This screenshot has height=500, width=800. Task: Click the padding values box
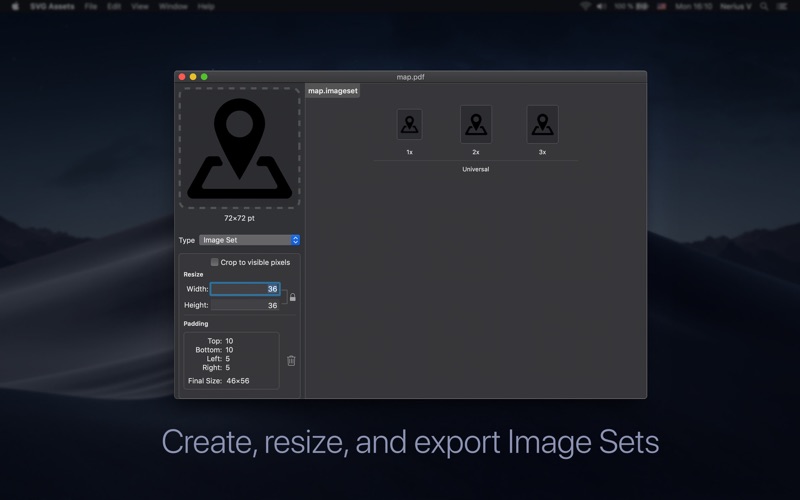pyautogui.click(x=231, y=360)
